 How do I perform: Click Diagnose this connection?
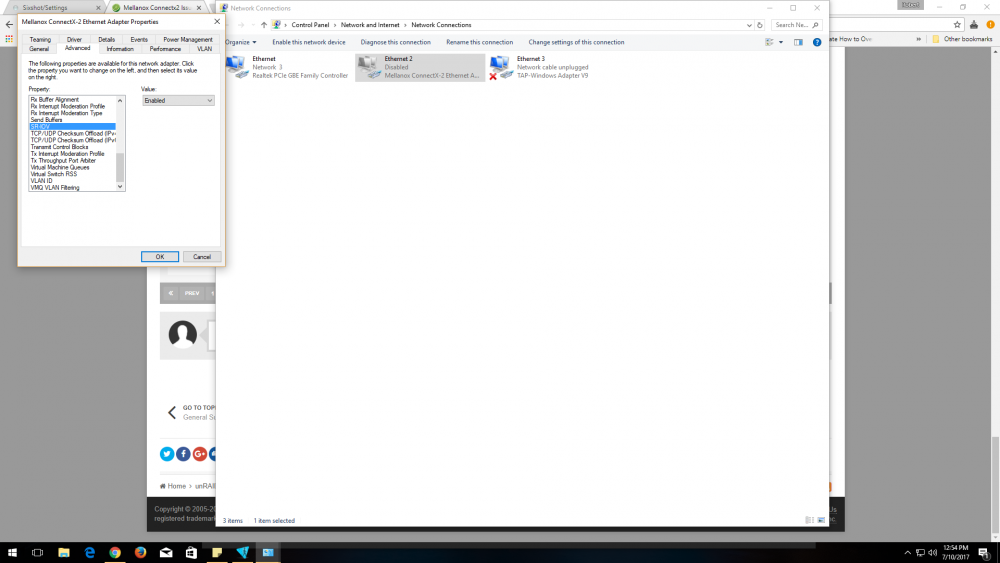395,42
